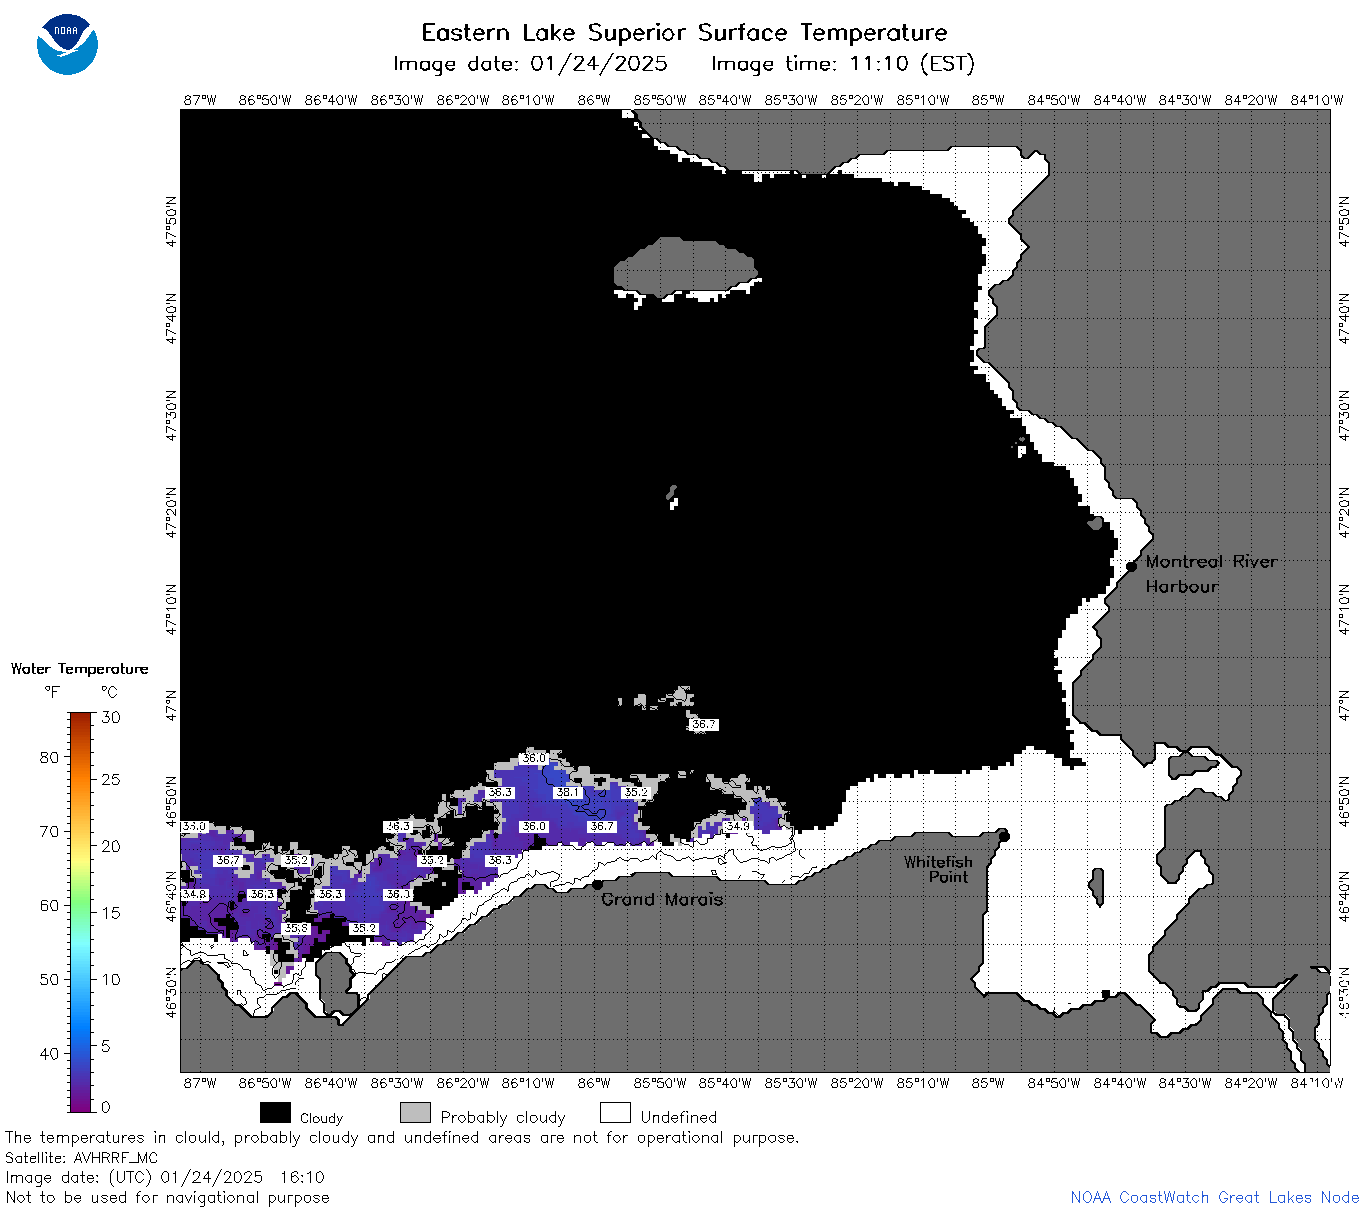This screenshot has width=1370, height=1213.
Task: Click the 60 Fahrenheit tick label
Action: click(x=49, y=905)
